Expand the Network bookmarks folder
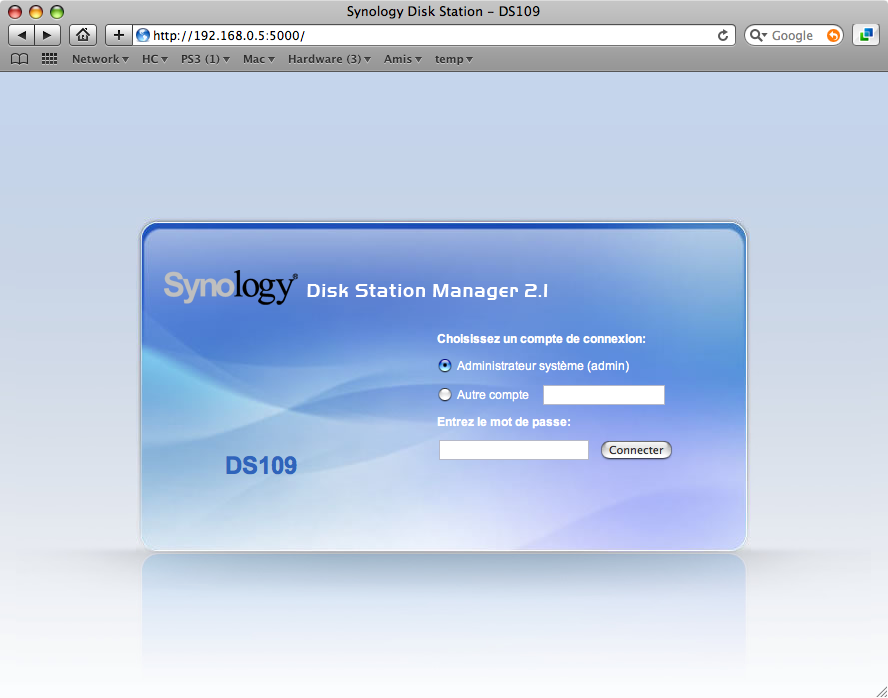This screenshot has height=698, width=888. (x=100, y=59)
